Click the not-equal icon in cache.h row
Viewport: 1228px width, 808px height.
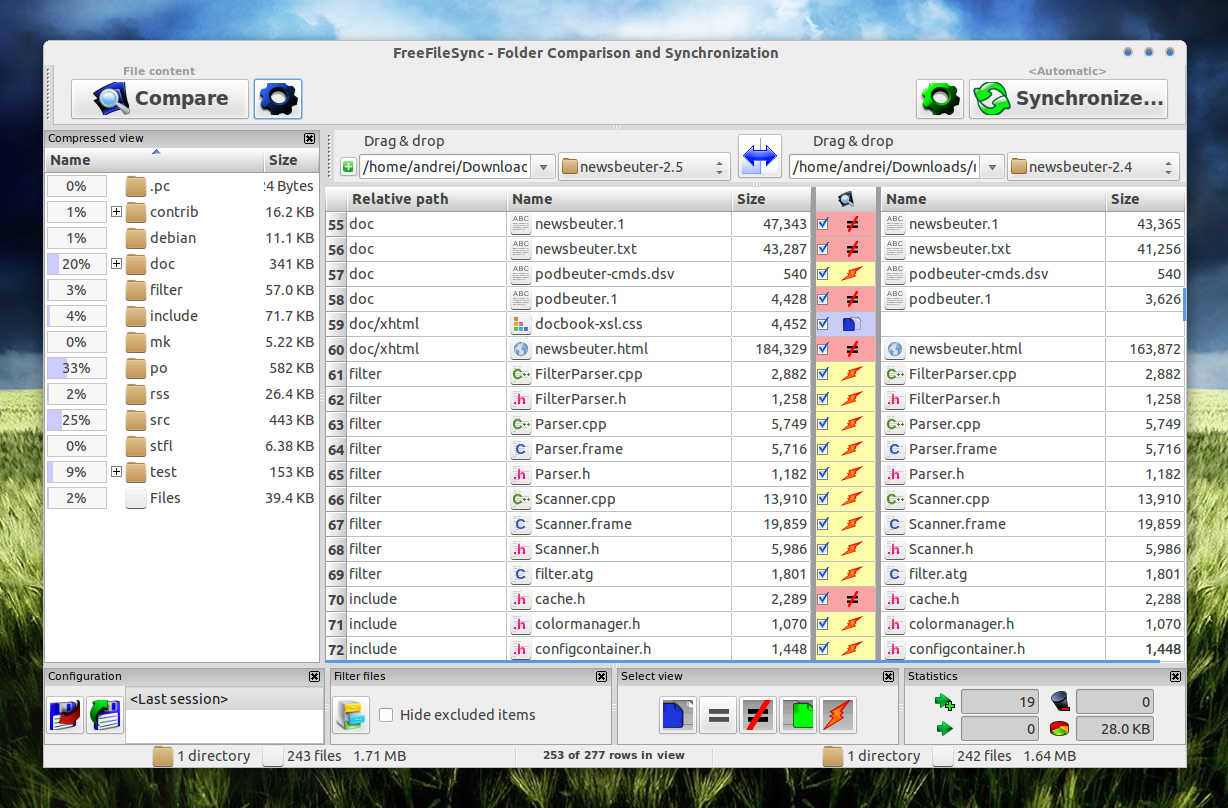pos(853,599)
